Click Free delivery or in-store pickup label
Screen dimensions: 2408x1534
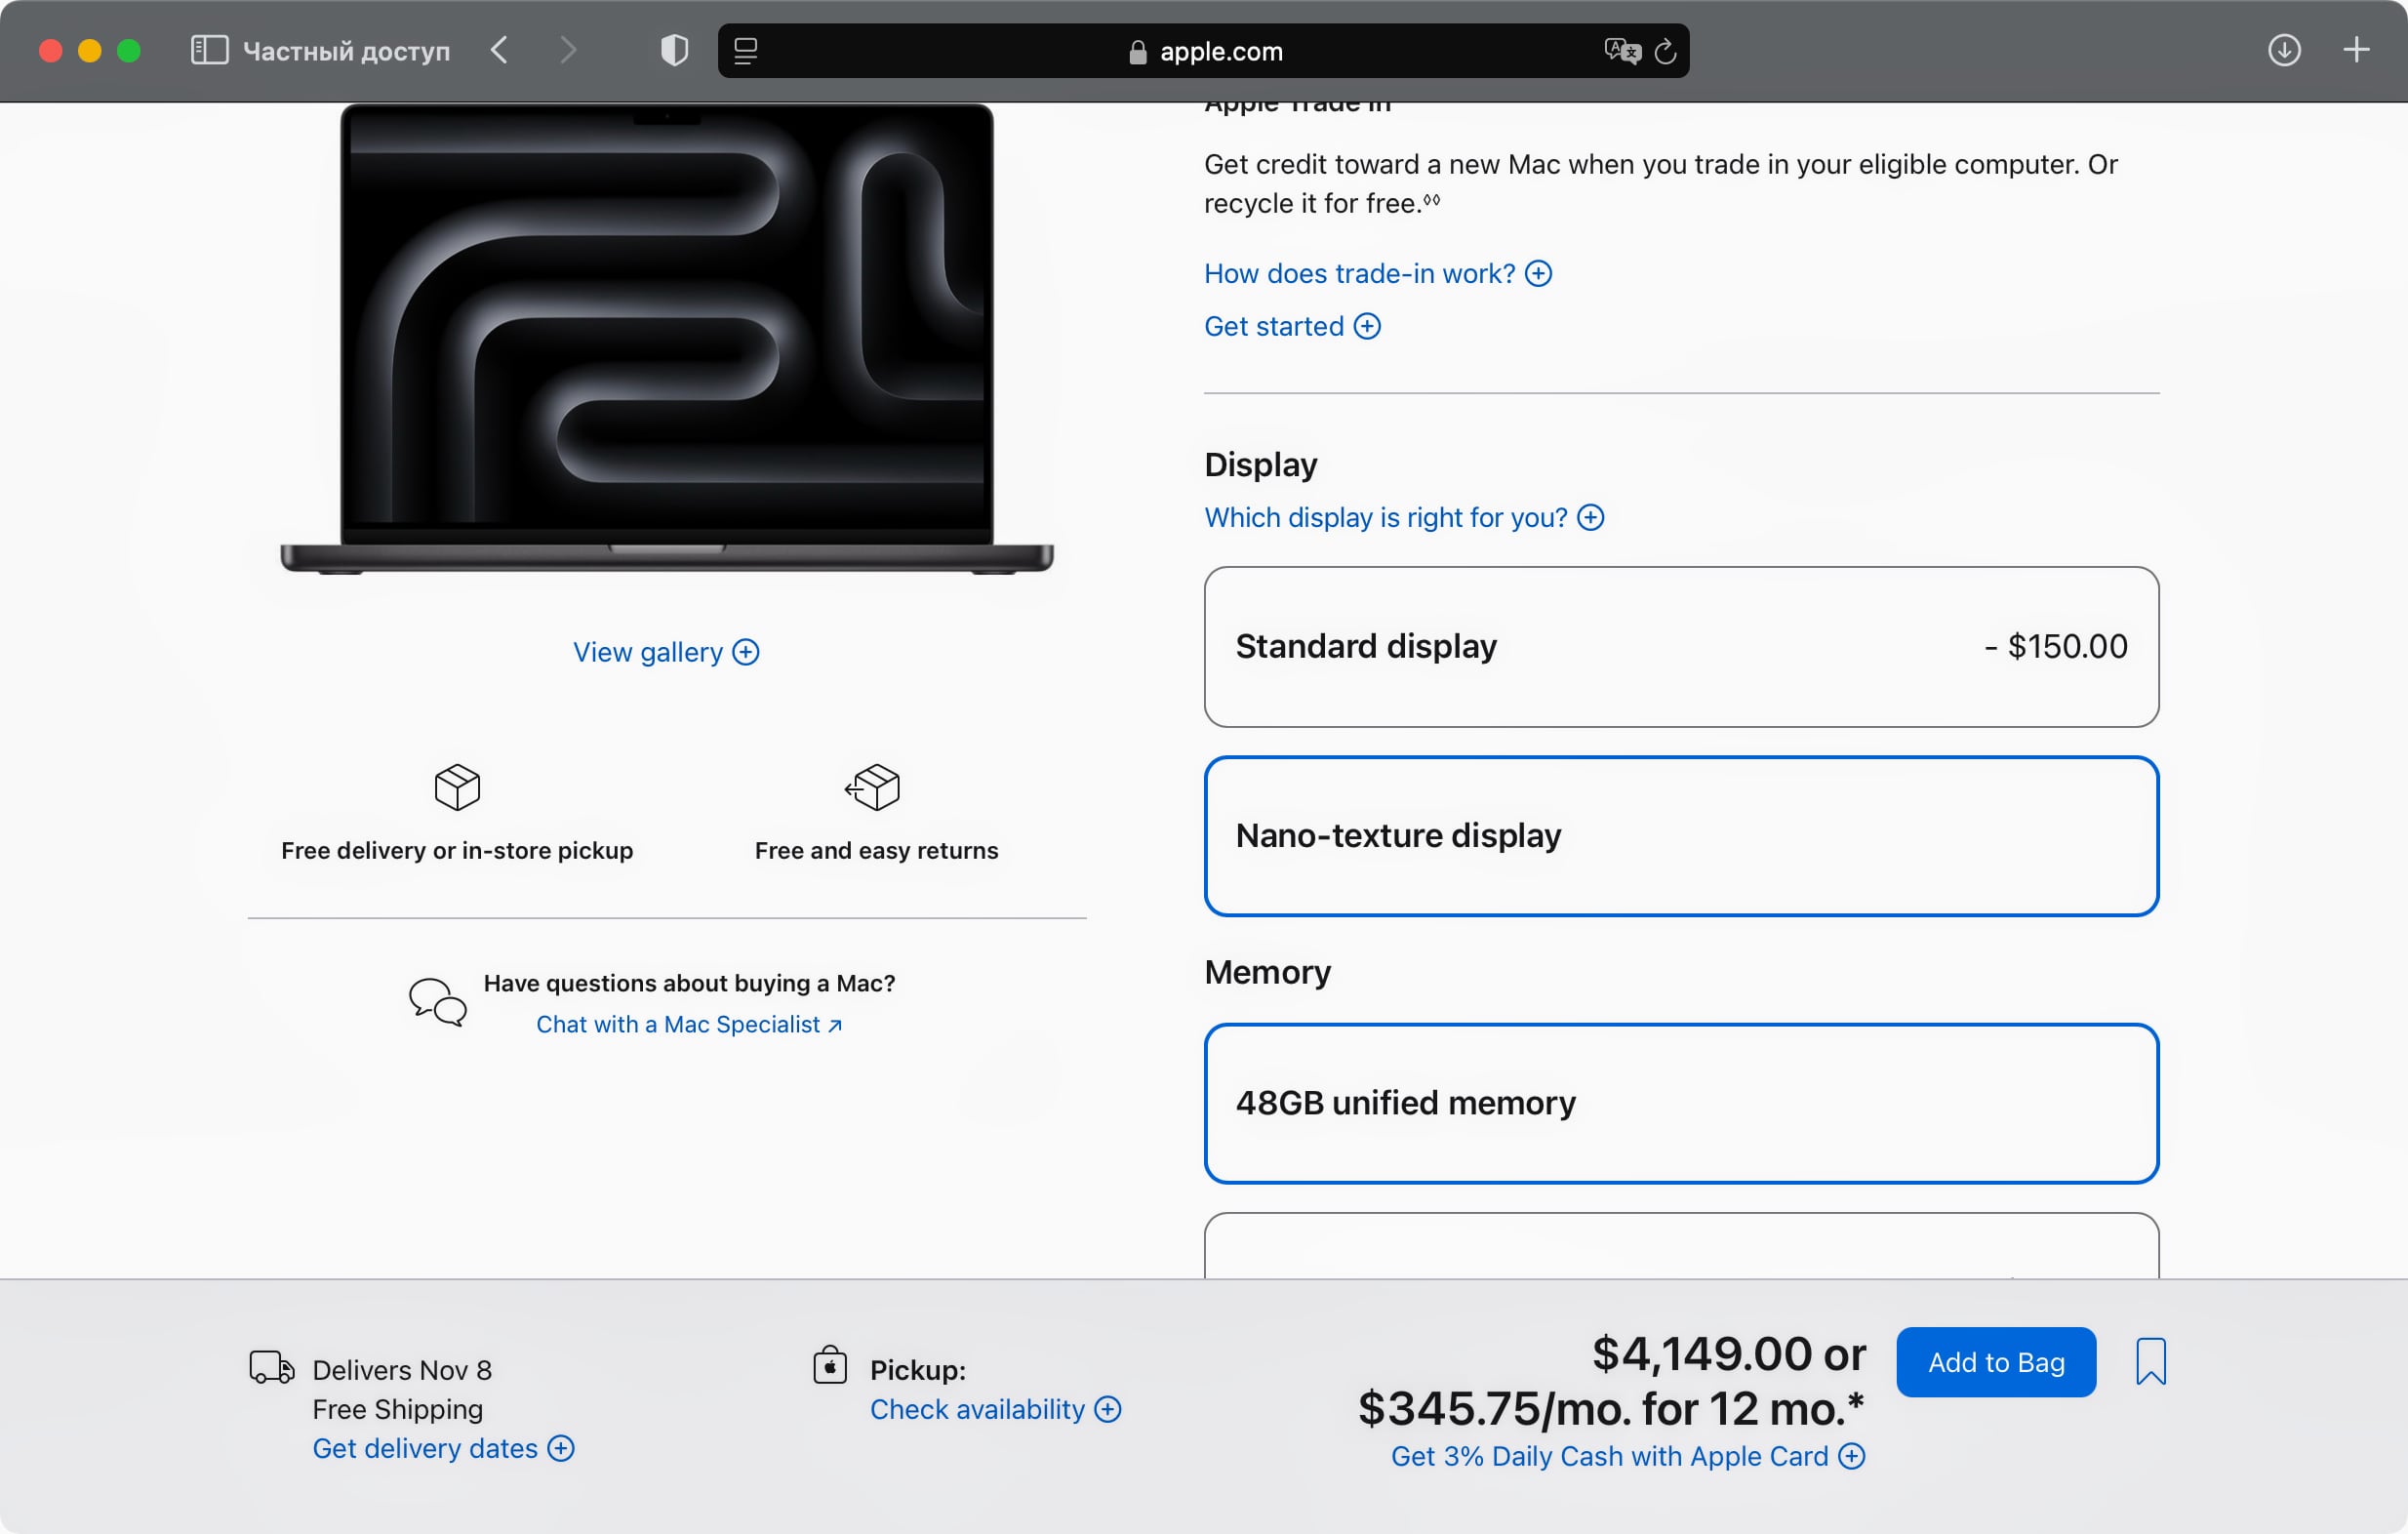pos(457,850)
